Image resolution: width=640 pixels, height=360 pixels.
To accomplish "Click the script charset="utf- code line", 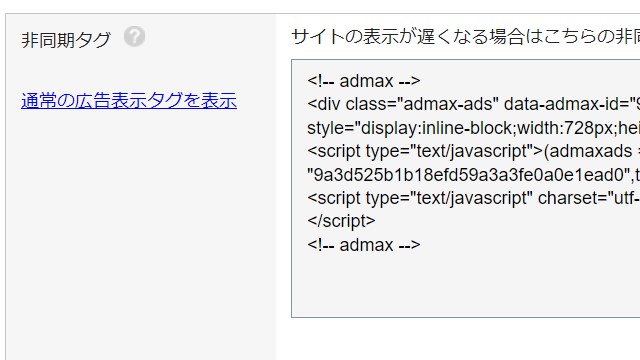I will (x=473, y=198).
